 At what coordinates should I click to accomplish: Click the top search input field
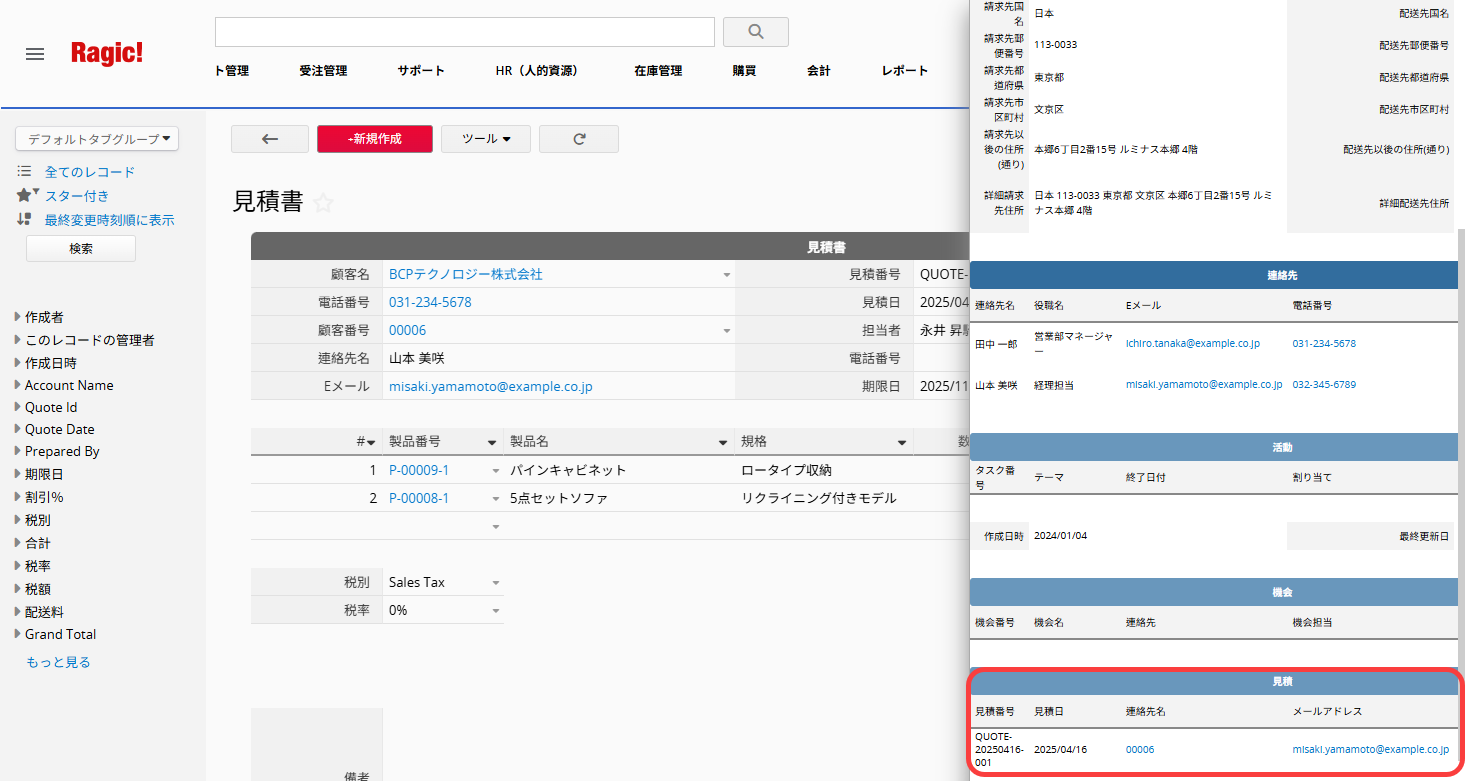coord(464,32)
